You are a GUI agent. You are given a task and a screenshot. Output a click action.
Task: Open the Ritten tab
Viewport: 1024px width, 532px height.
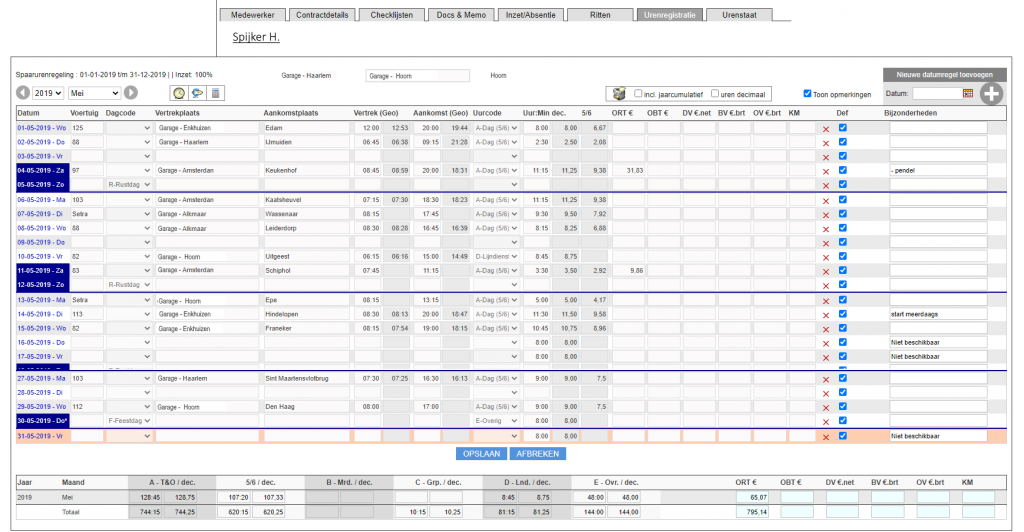600,15
